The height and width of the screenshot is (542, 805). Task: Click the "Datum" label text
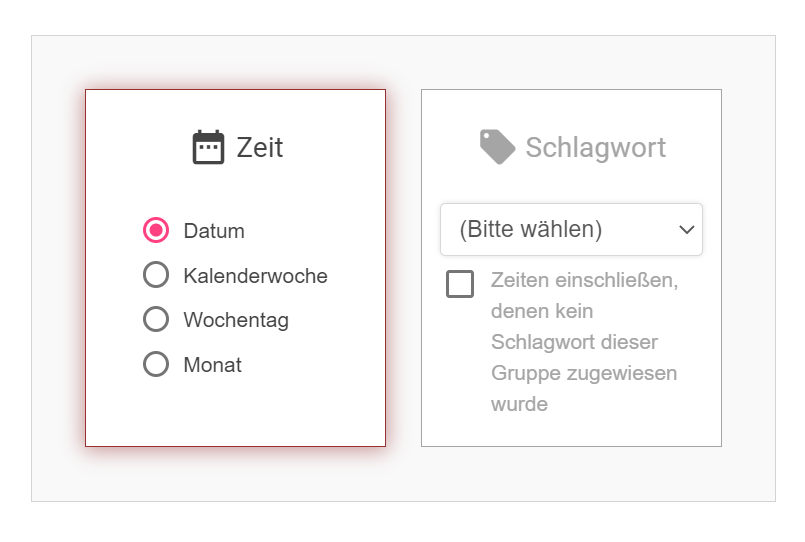(x=214, y=231)
